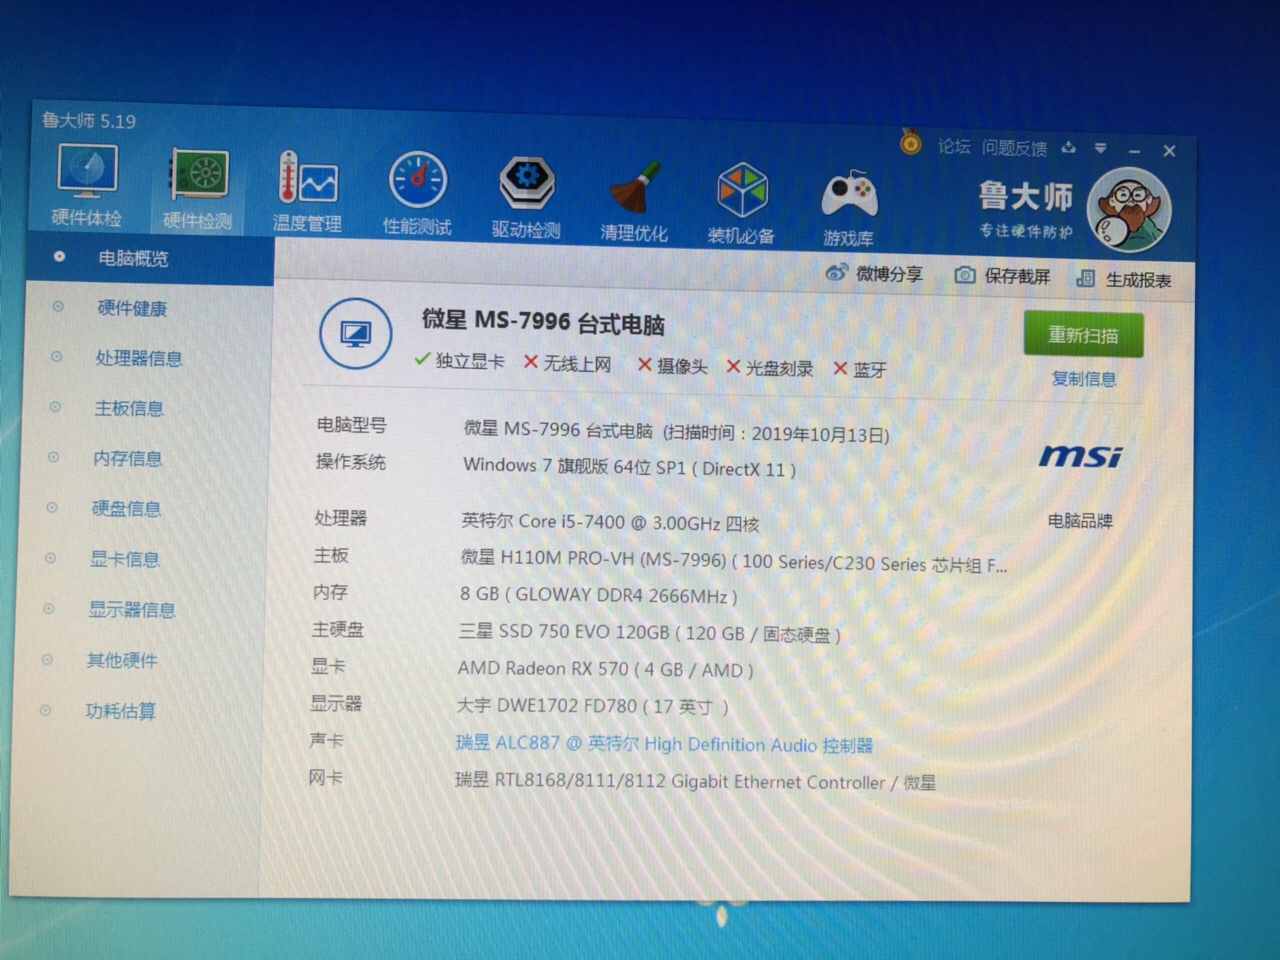The height and width of the screenshot is (960, 1280).
Task: Click the 微星 MS-7996 台式电脑 heading
Action: pyautogui.click(x=543, y=322)
